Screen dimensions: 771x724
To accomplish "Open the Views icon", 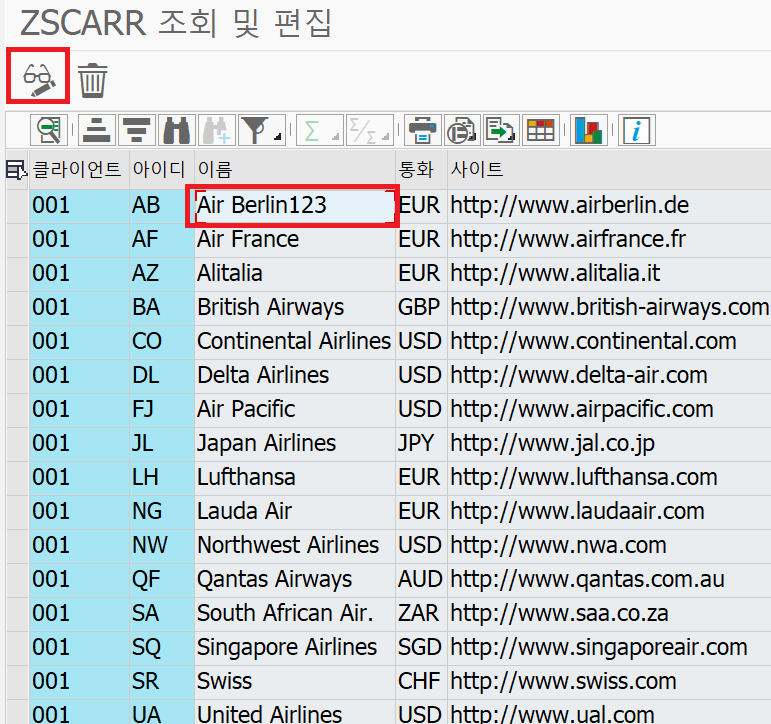I will tap(462, 130).
